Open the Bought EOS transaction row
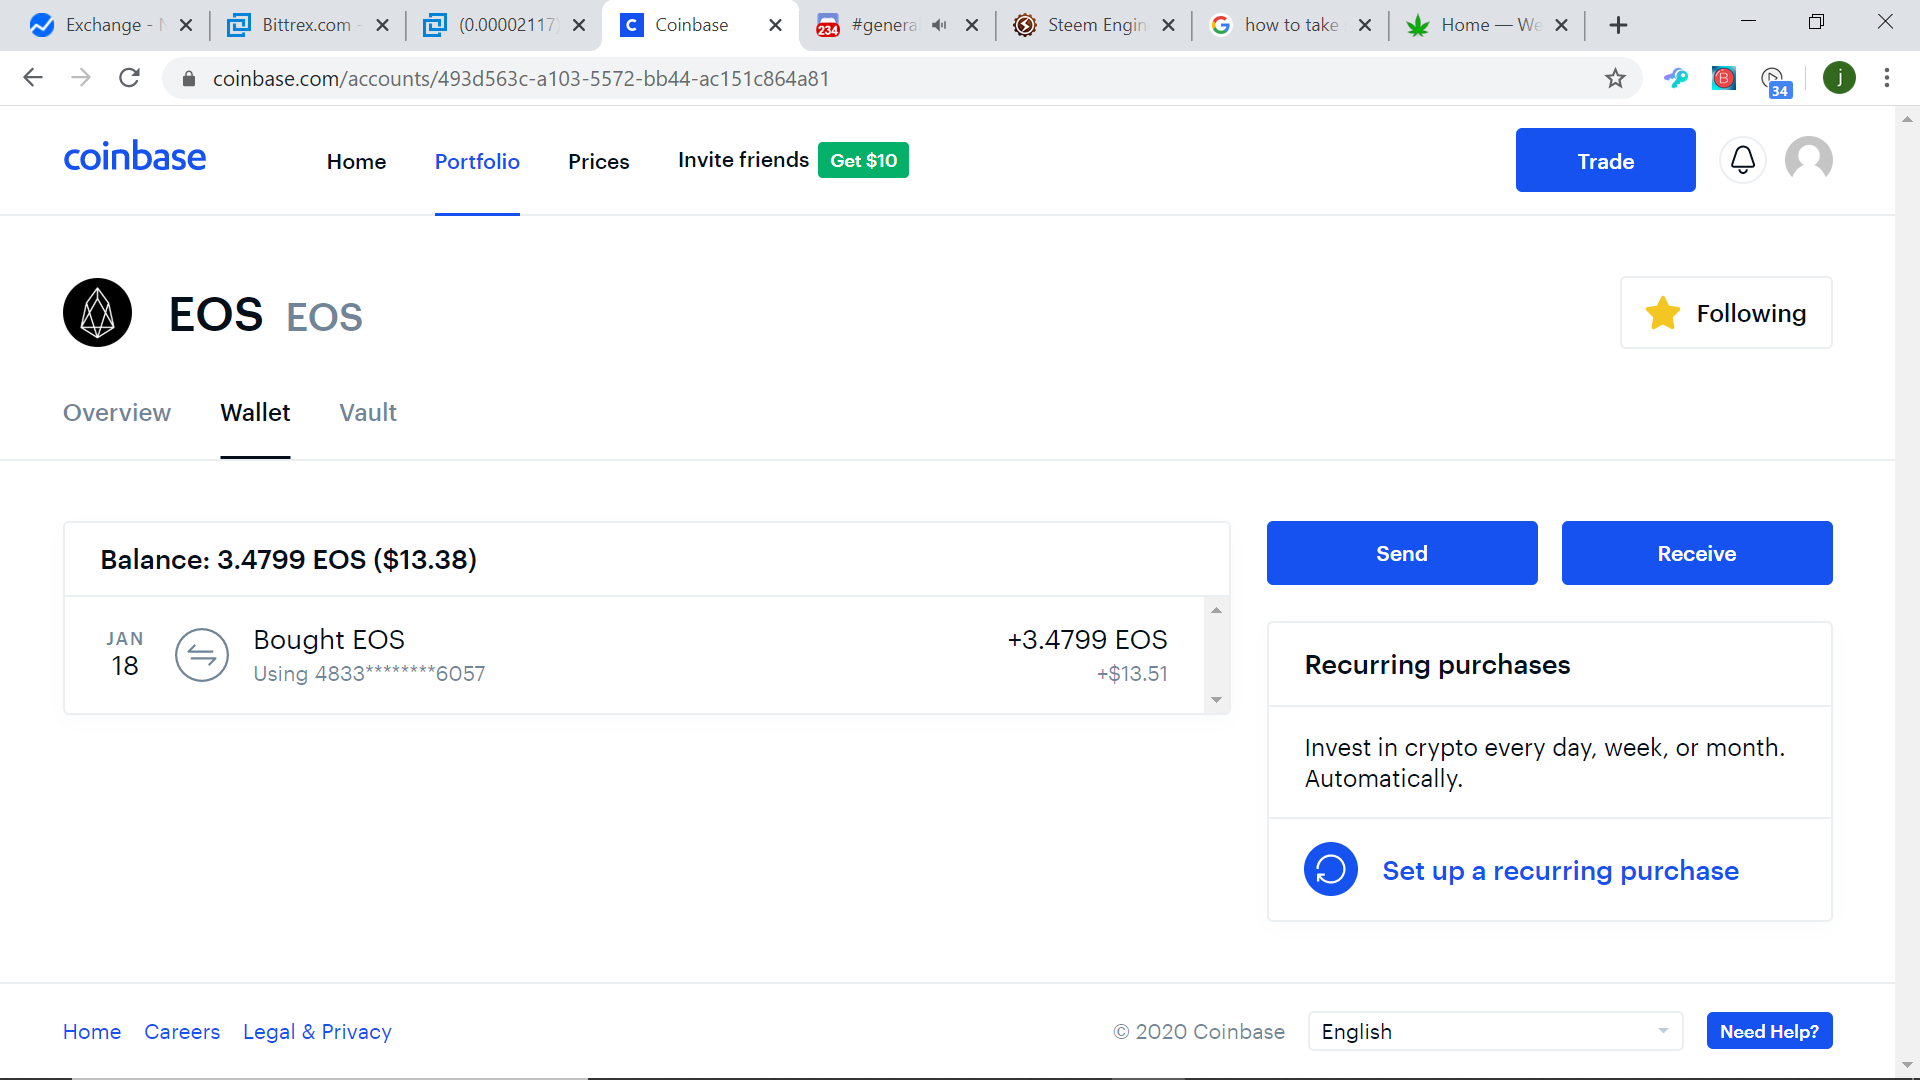Screen dimensions: 1920x1080 pyautogui.click(x=636, y=655)
